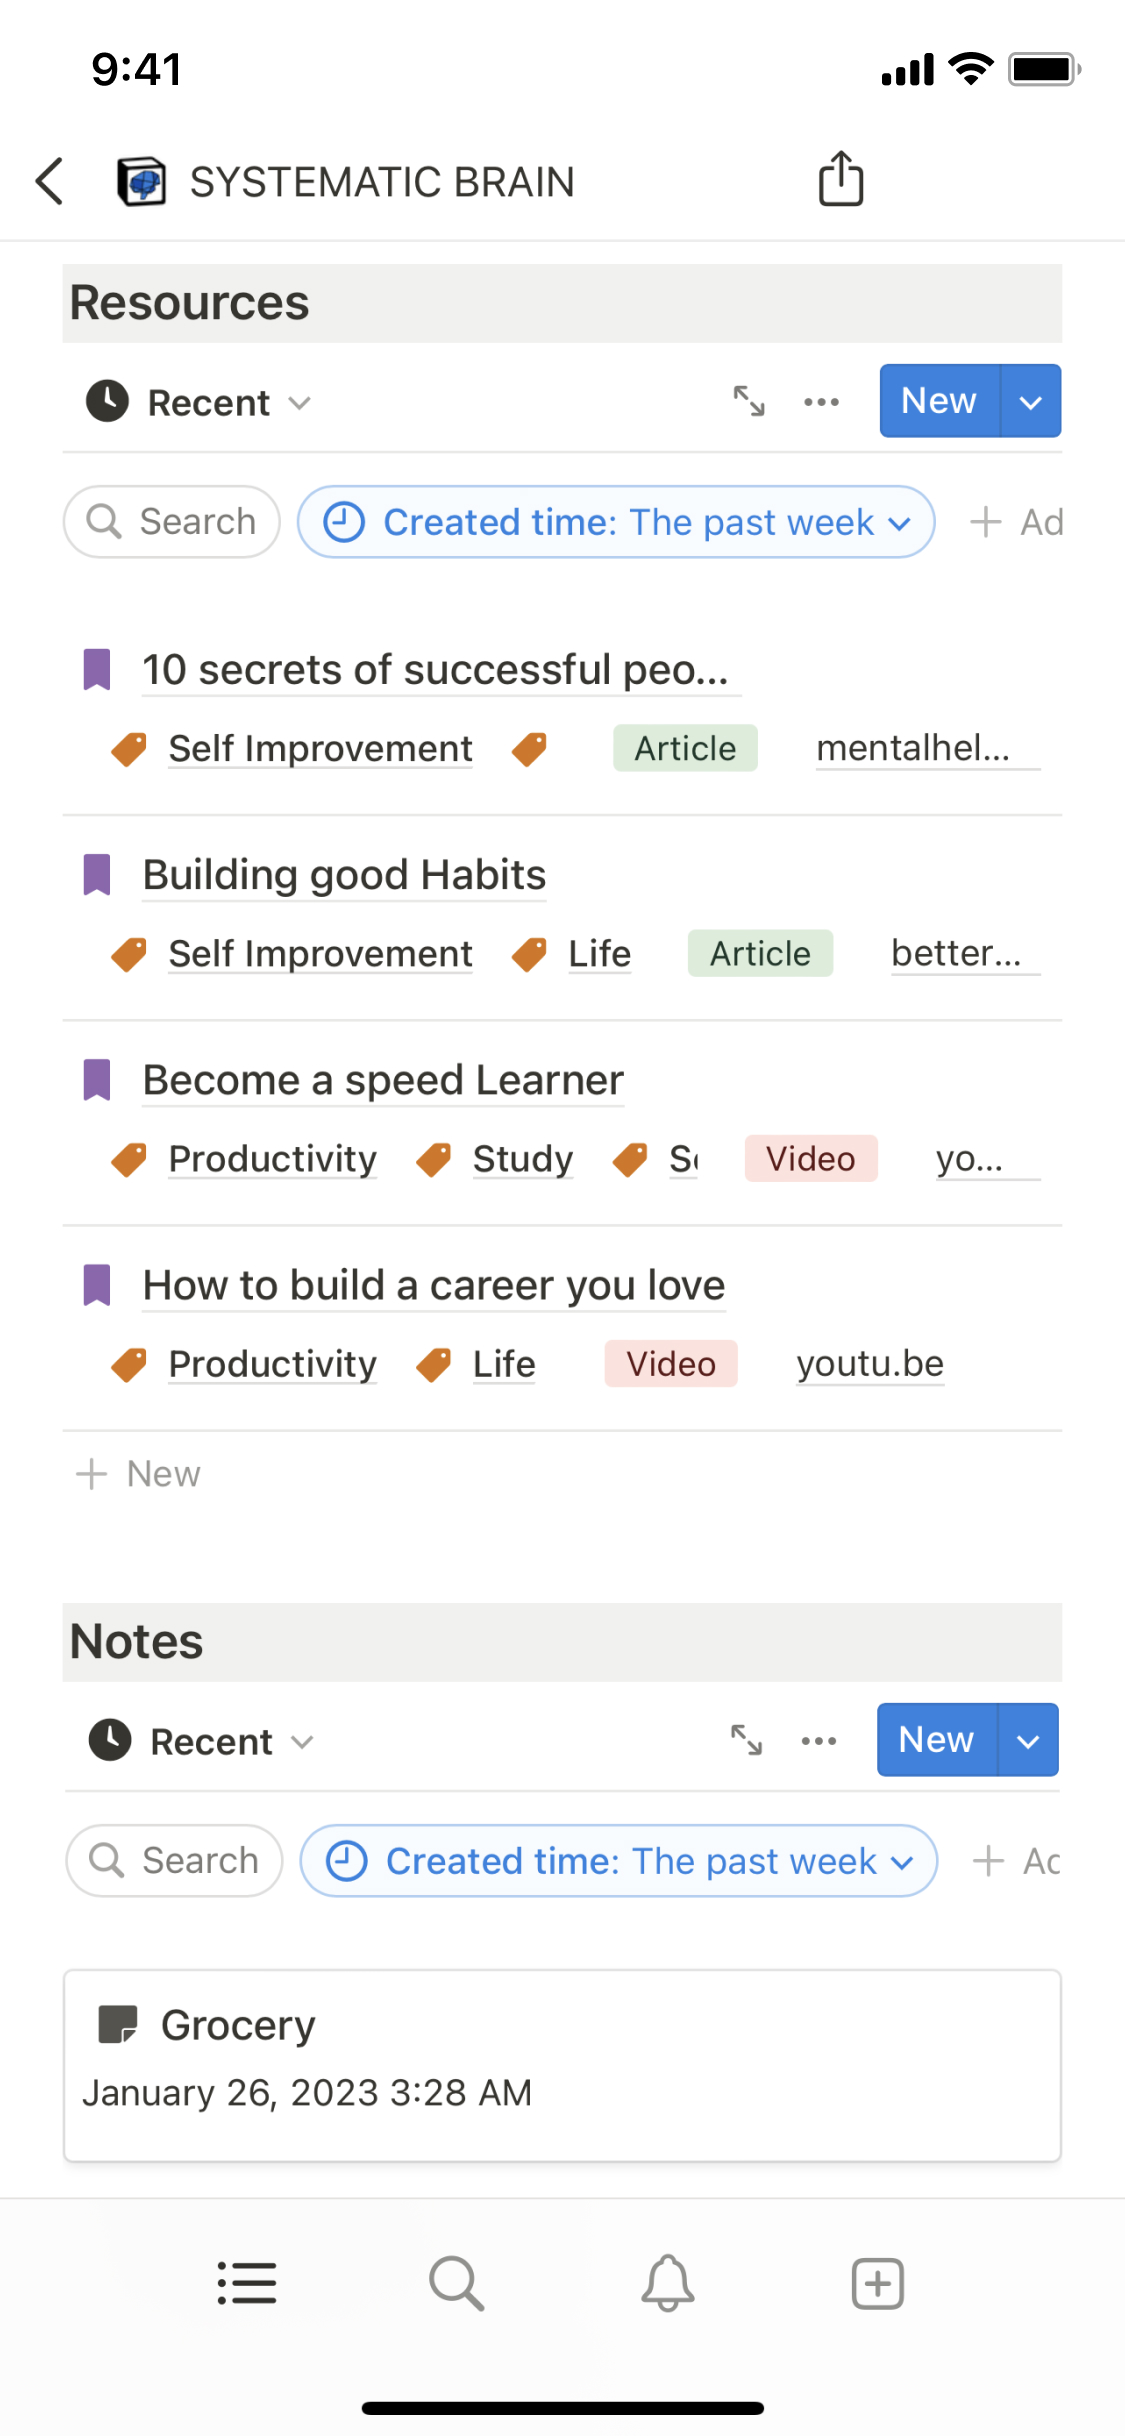Viewport: 1125px width, 2436px height.
Task: Open Resources three-dot options menu
Action: click(821, 402)
